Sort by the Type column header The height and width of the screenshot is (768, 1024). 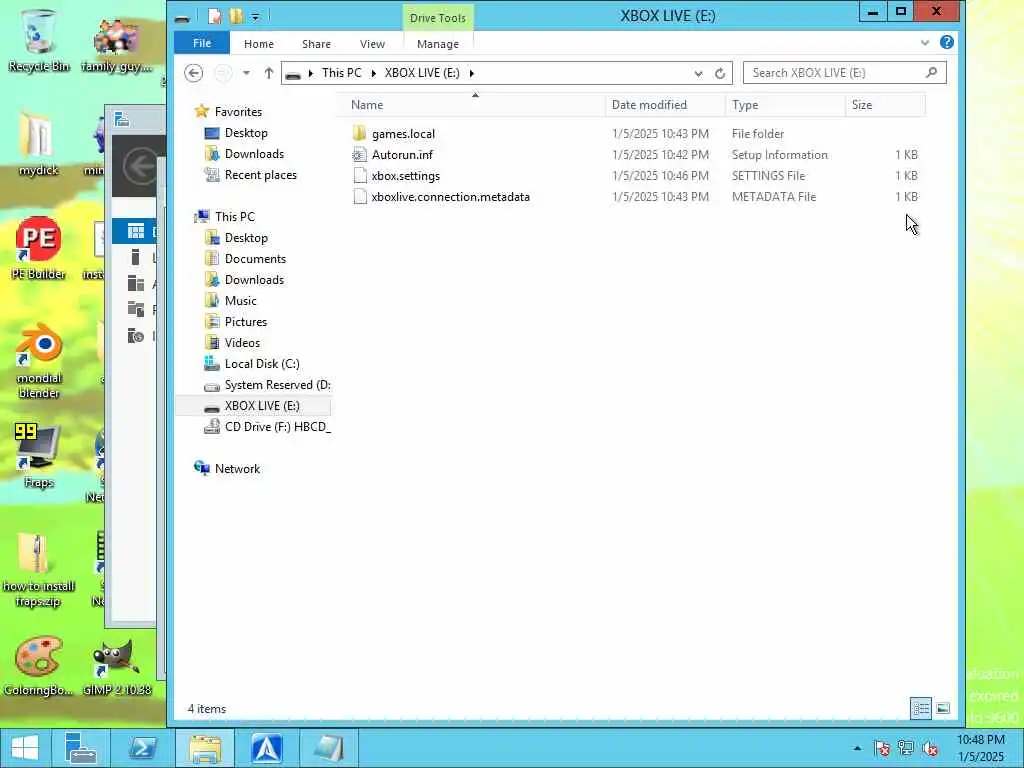pos(785,105)
